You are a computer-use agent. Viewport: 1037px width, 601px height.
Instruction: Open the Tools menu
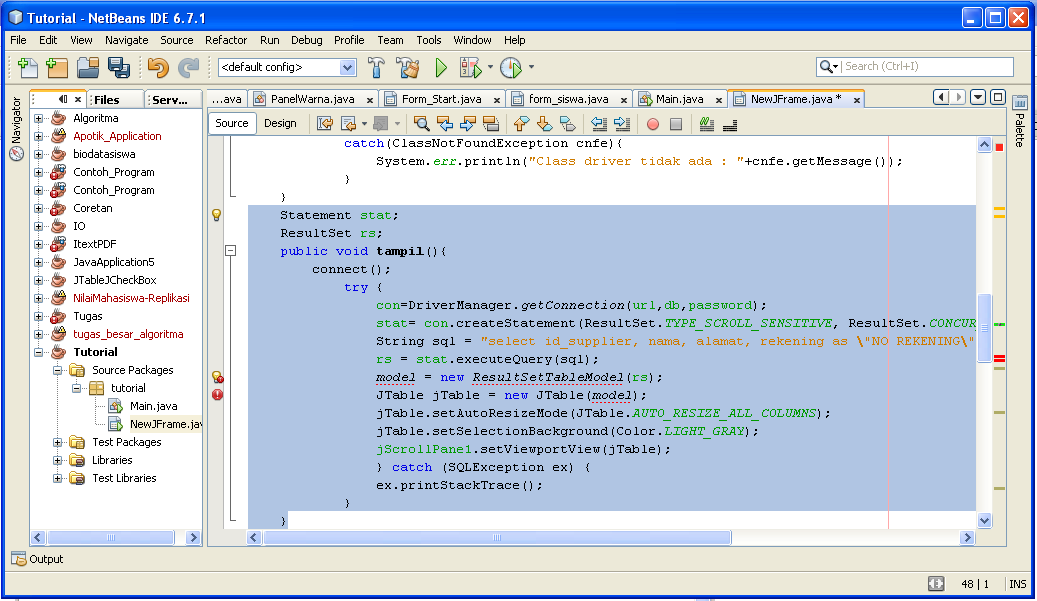[x=429, y=40]
